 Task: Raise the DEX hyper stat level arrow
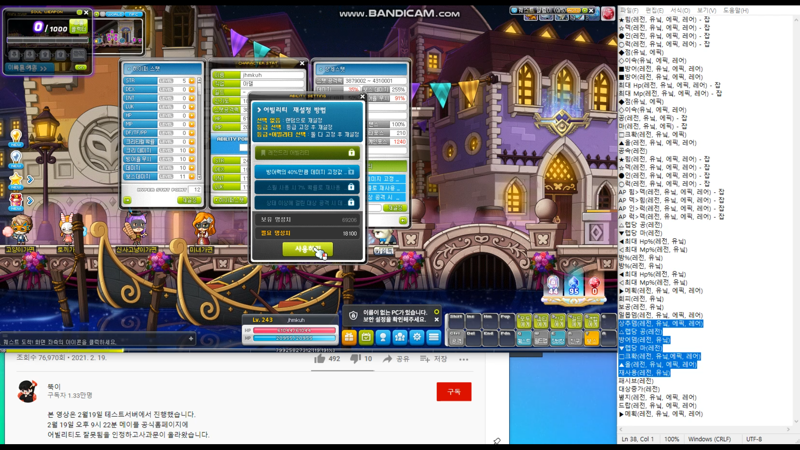click(x=192, y=89)
